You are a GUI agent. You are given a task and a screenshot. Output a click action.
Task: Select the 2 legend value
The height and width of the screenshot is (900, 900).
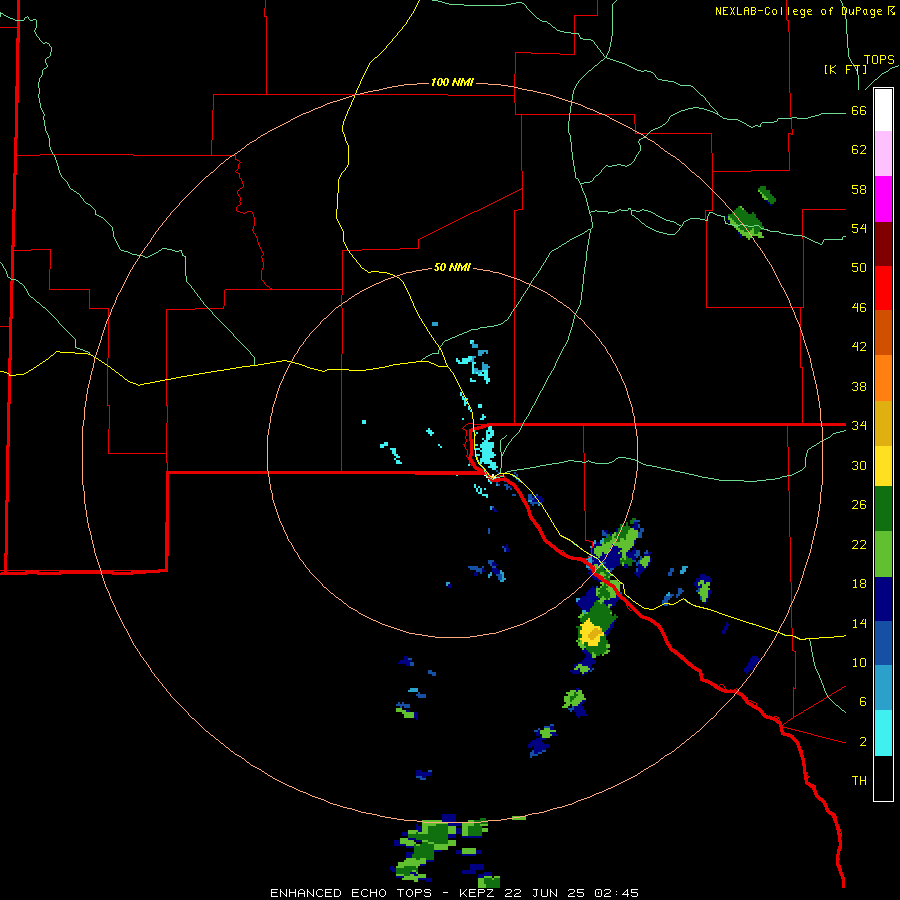click(x=863, y=742)
